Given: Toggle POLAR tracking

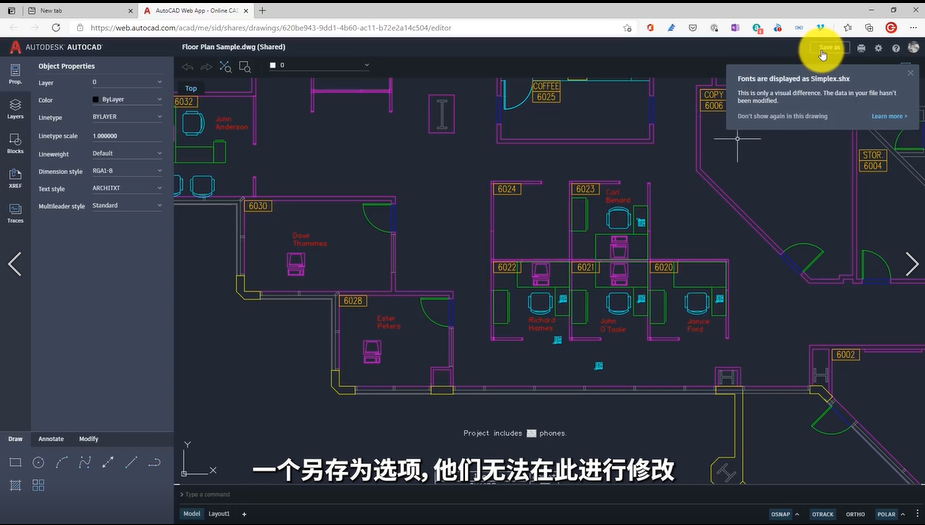Looking at the screenshot, I should coord(886,514).
